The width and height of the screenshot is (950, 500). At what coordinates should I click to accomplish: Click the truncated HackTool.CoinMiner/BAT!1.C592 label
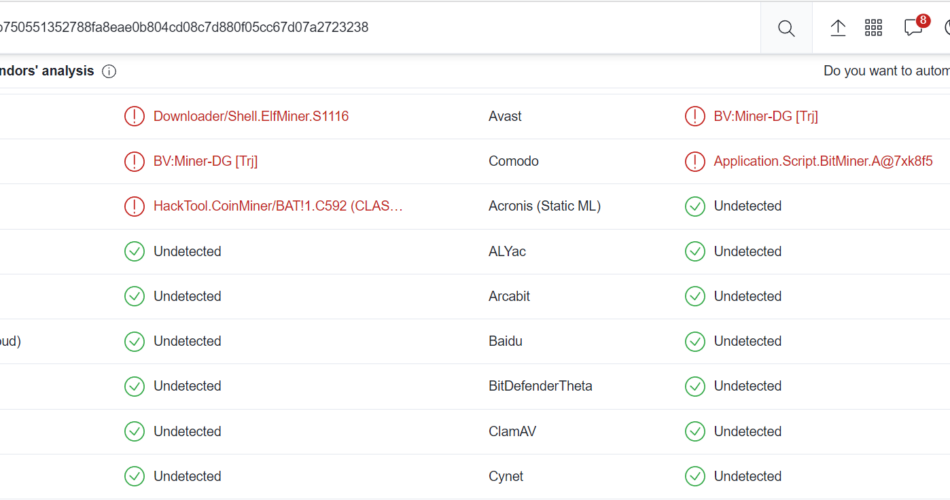coord(278,206)
